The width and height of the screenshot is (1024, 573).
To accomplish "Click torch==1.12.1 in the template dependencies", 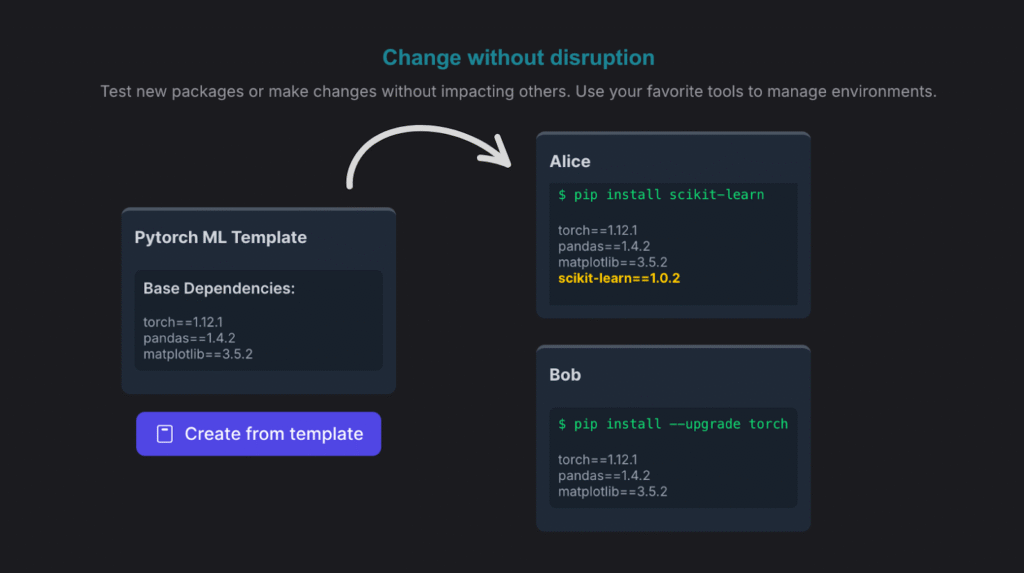I will (183, 322).
